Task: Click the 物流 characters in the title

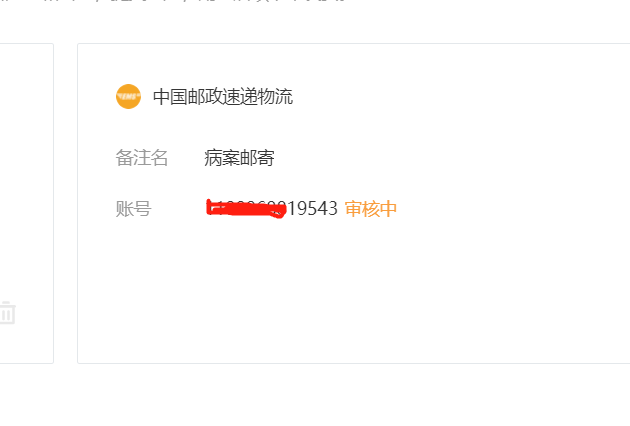Action: point(276,97)
